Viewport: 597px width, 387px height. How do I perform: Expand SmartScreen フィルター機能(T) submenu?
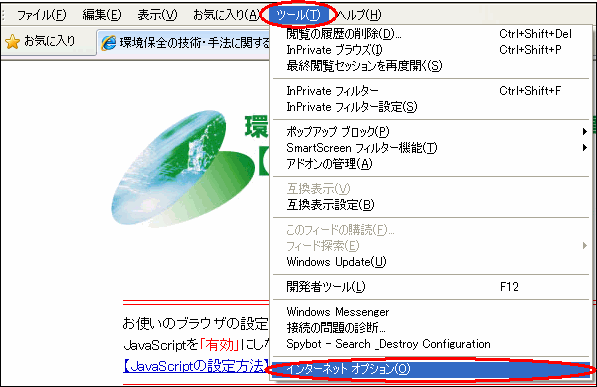tap(431, 148)
